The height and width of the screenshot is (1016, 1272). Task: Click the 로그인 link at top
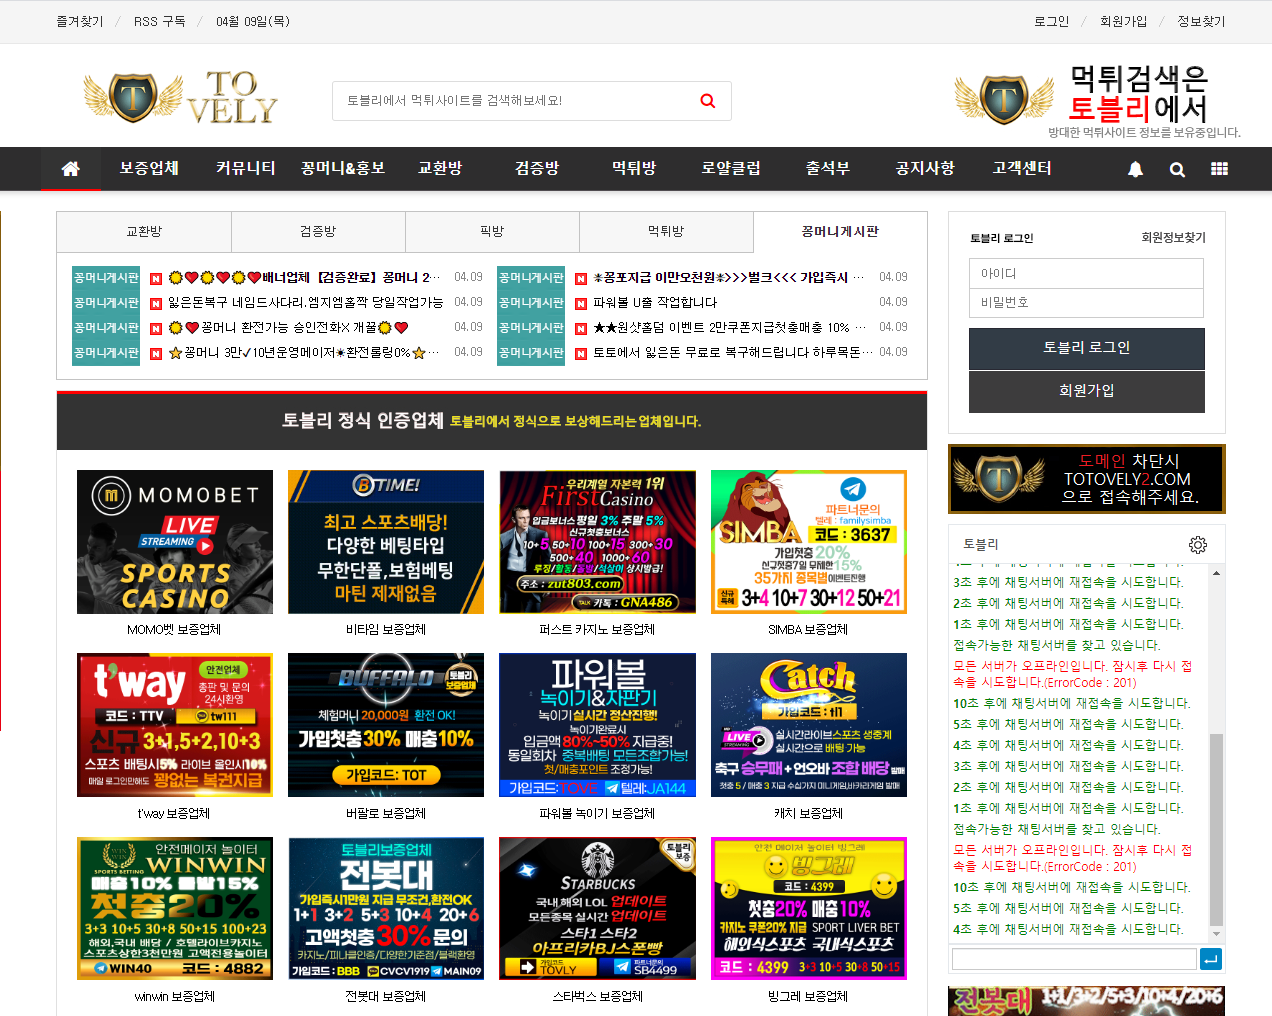1052,21
